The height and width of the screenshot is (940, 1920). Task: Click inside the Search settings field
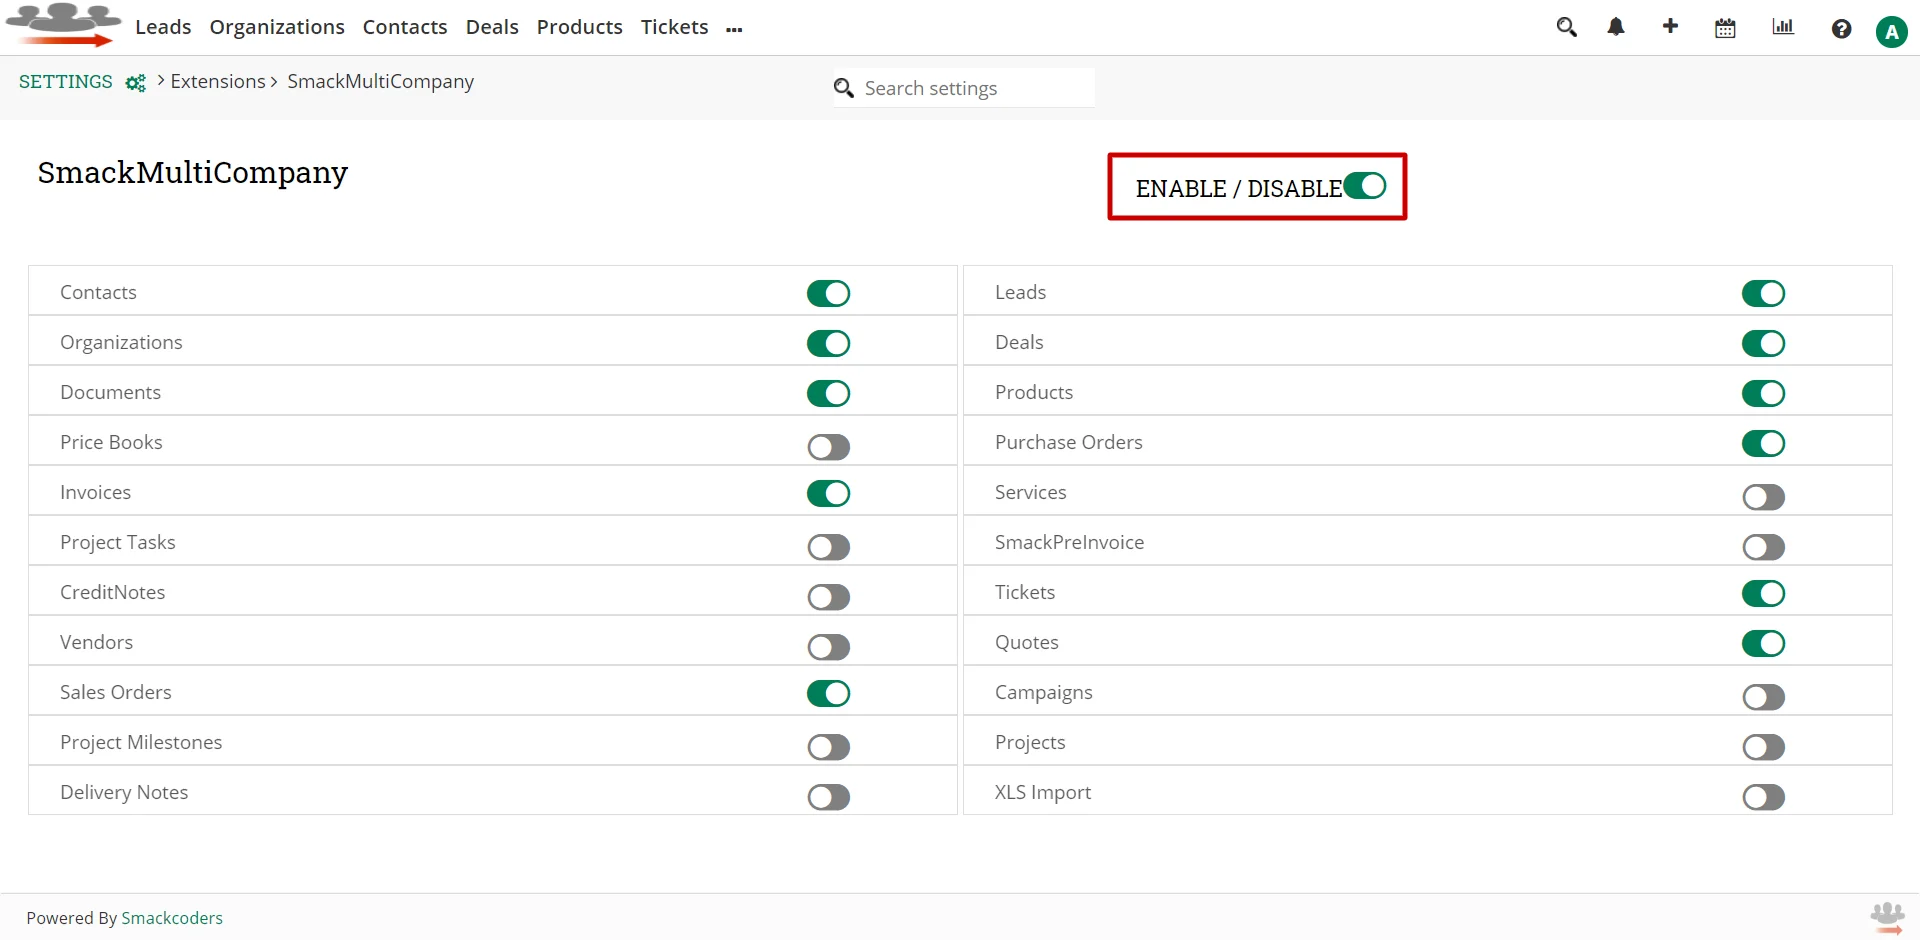click(960, 88)
